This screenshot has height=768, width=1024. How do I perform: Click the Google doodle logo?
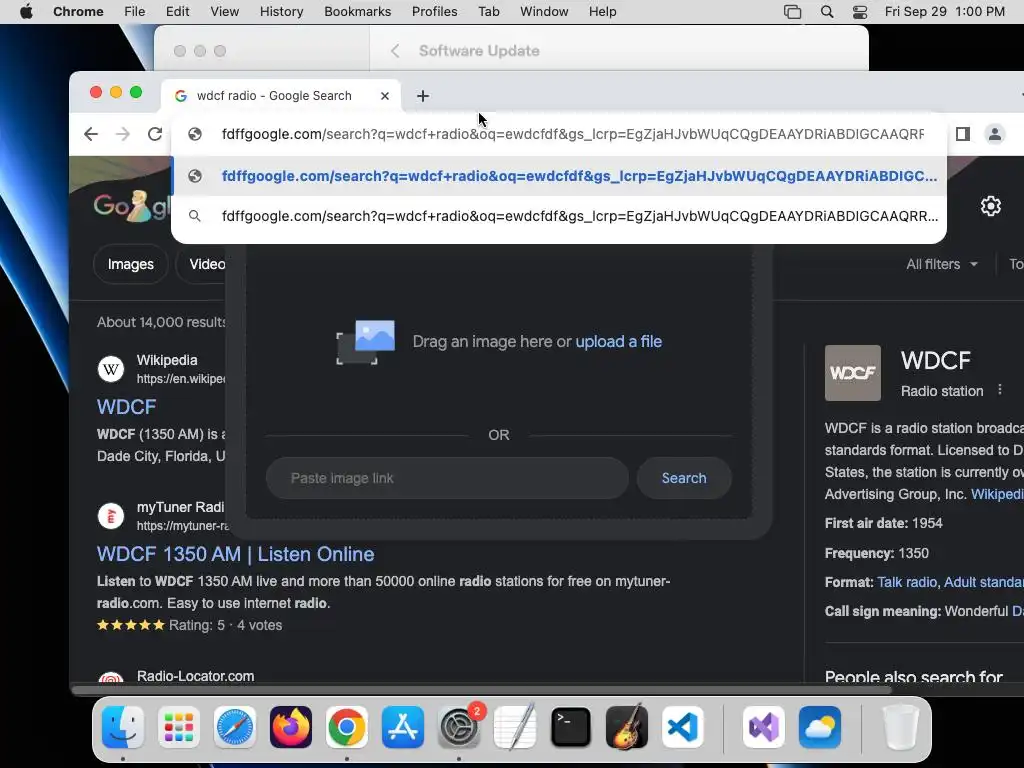pyautogui.click(x=131, y=206)
